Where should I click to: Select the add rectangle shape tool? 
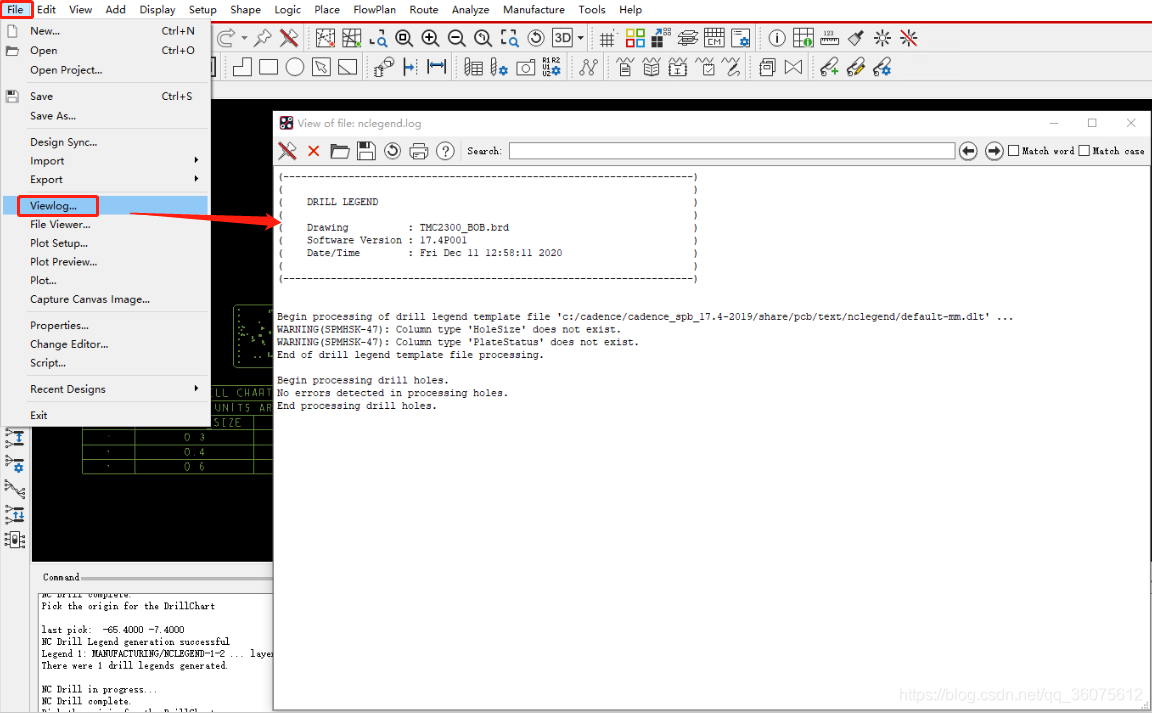pos(268,68)
